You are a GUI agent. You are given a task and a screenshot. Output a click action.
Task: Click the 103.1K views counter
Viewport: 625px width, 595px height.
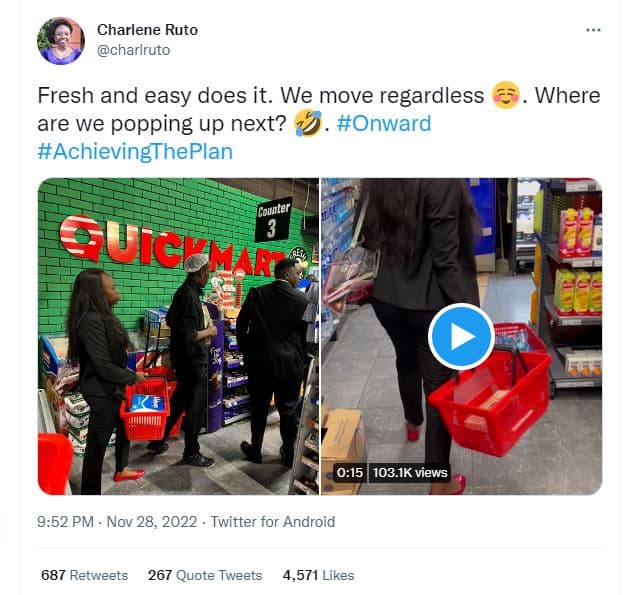coord(410,473)
